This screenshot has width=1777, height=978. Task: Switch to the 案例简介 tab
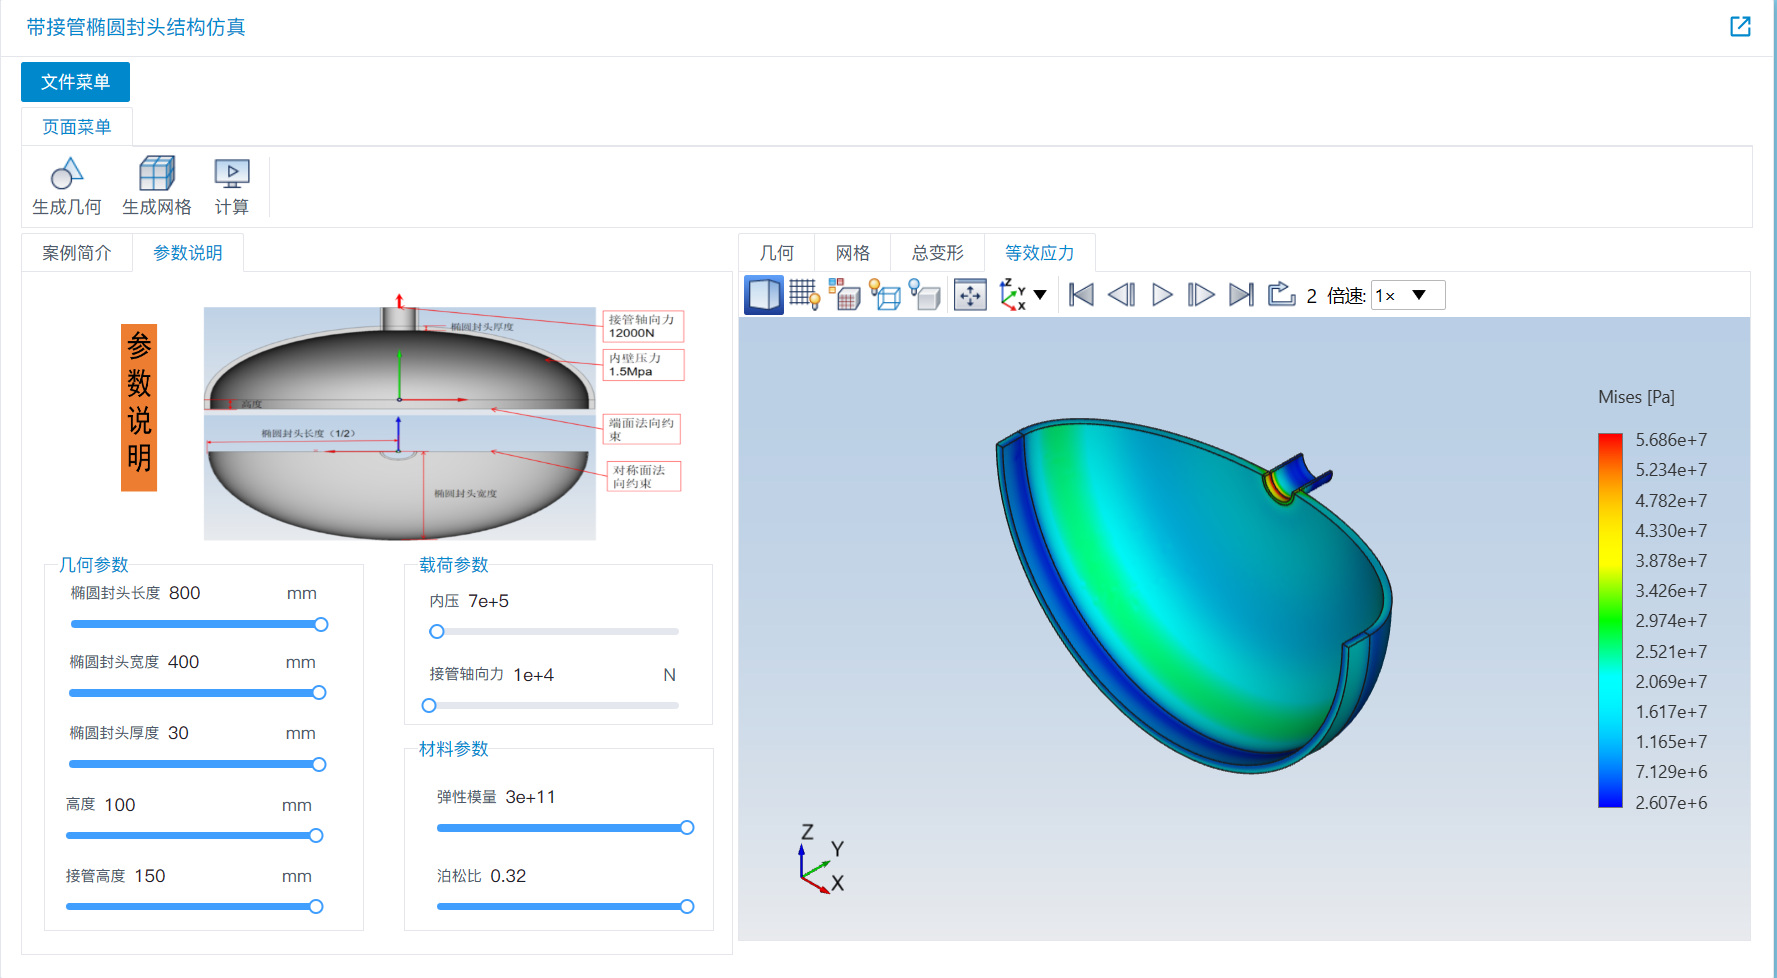pyautogui.click(x=77, y=253)
